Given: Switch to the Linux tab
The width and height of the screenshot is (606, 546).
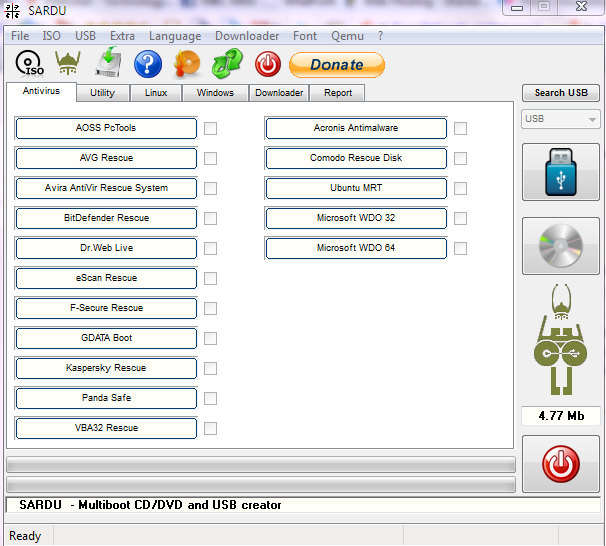Looking at the screenshot, I should click(156, 93).
